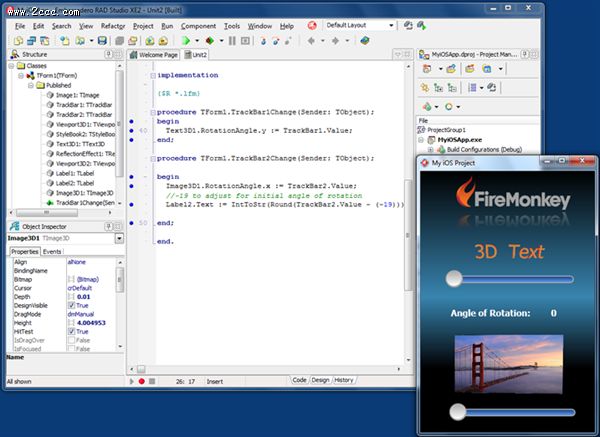Image resolution: width=600 pixels, height=437 pixels.
Task: Click the macro play triangle in status bar
Action: point(132,381)
